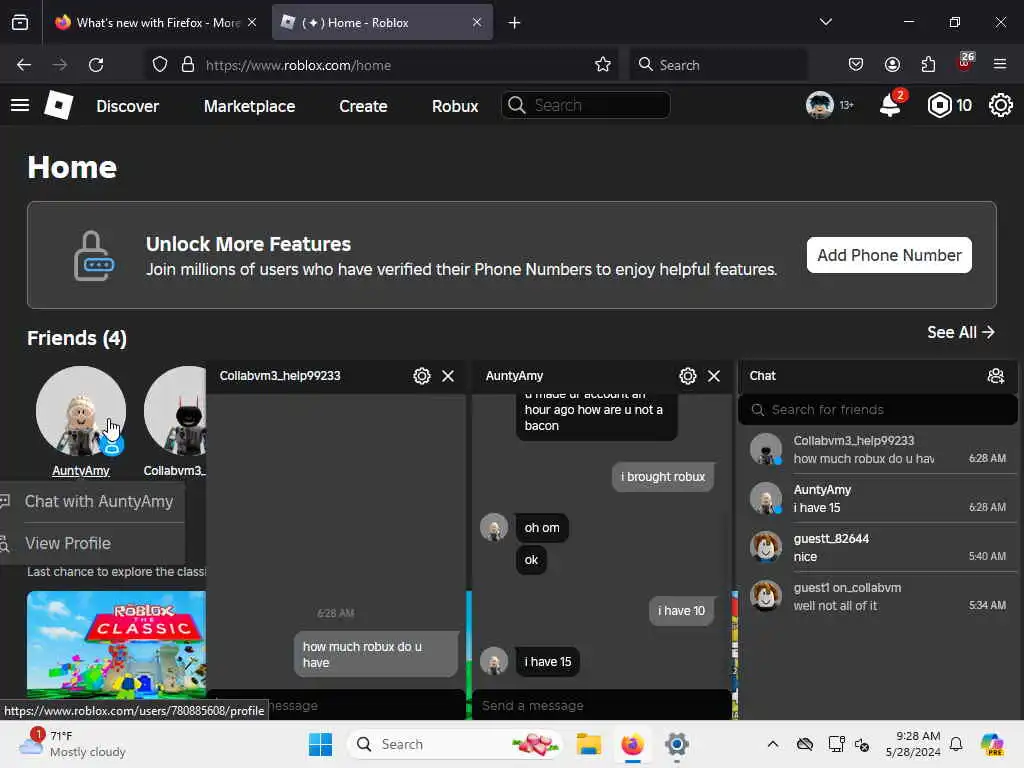Click Collabvm3_ friend avatar

click(x=175, y=411)
